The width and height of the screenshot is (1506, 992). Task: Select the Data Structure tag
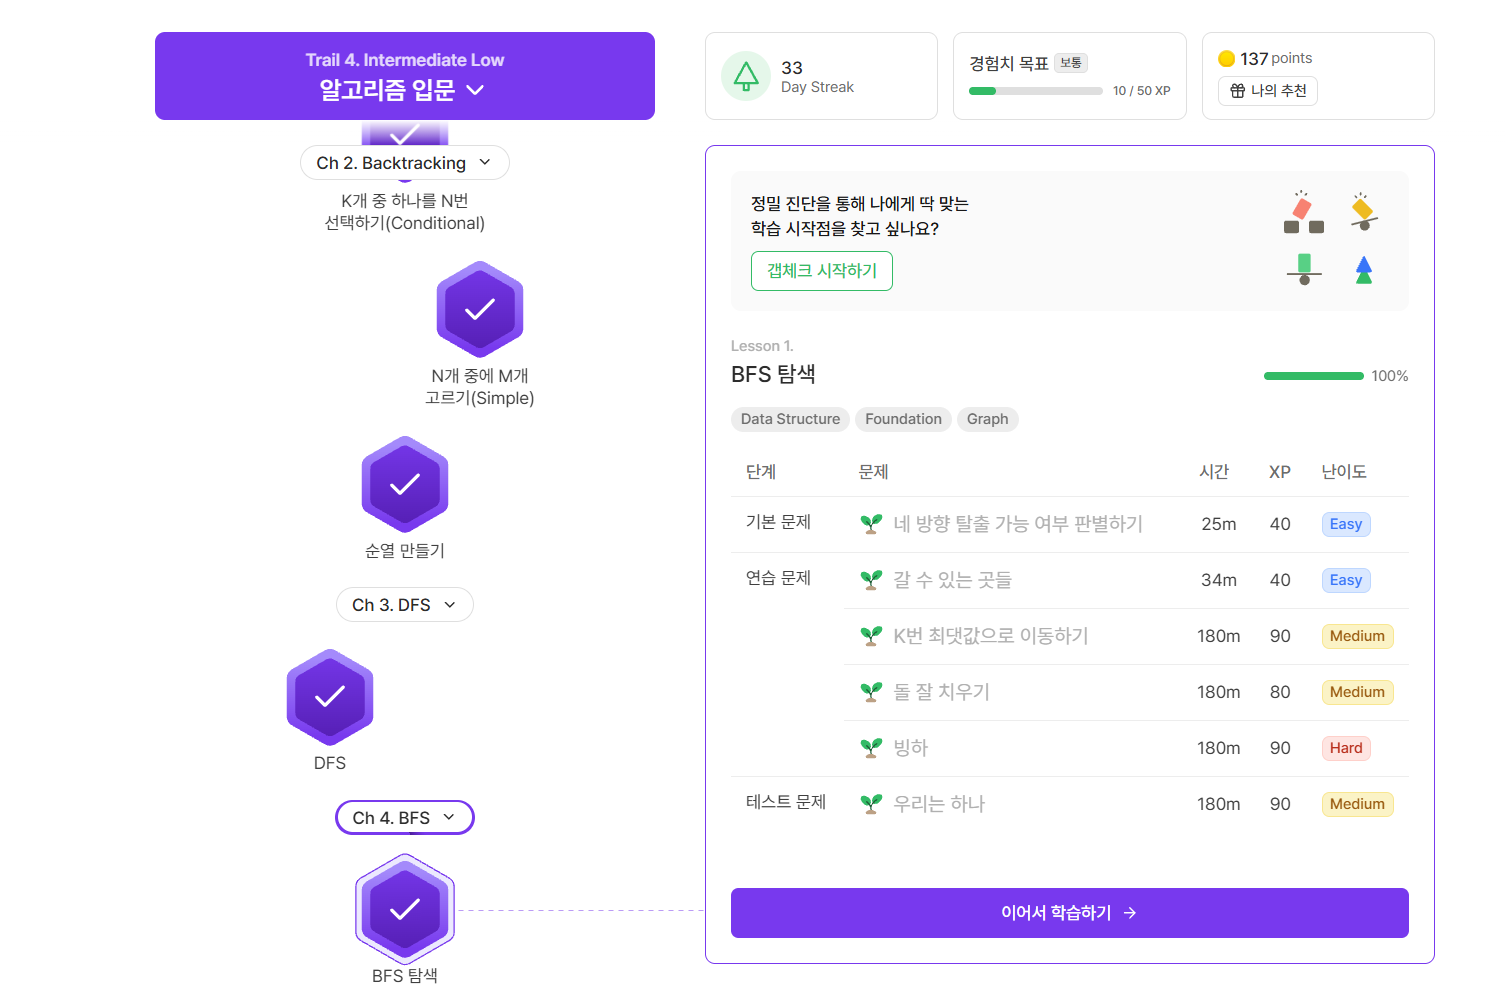tap(790, 419)
